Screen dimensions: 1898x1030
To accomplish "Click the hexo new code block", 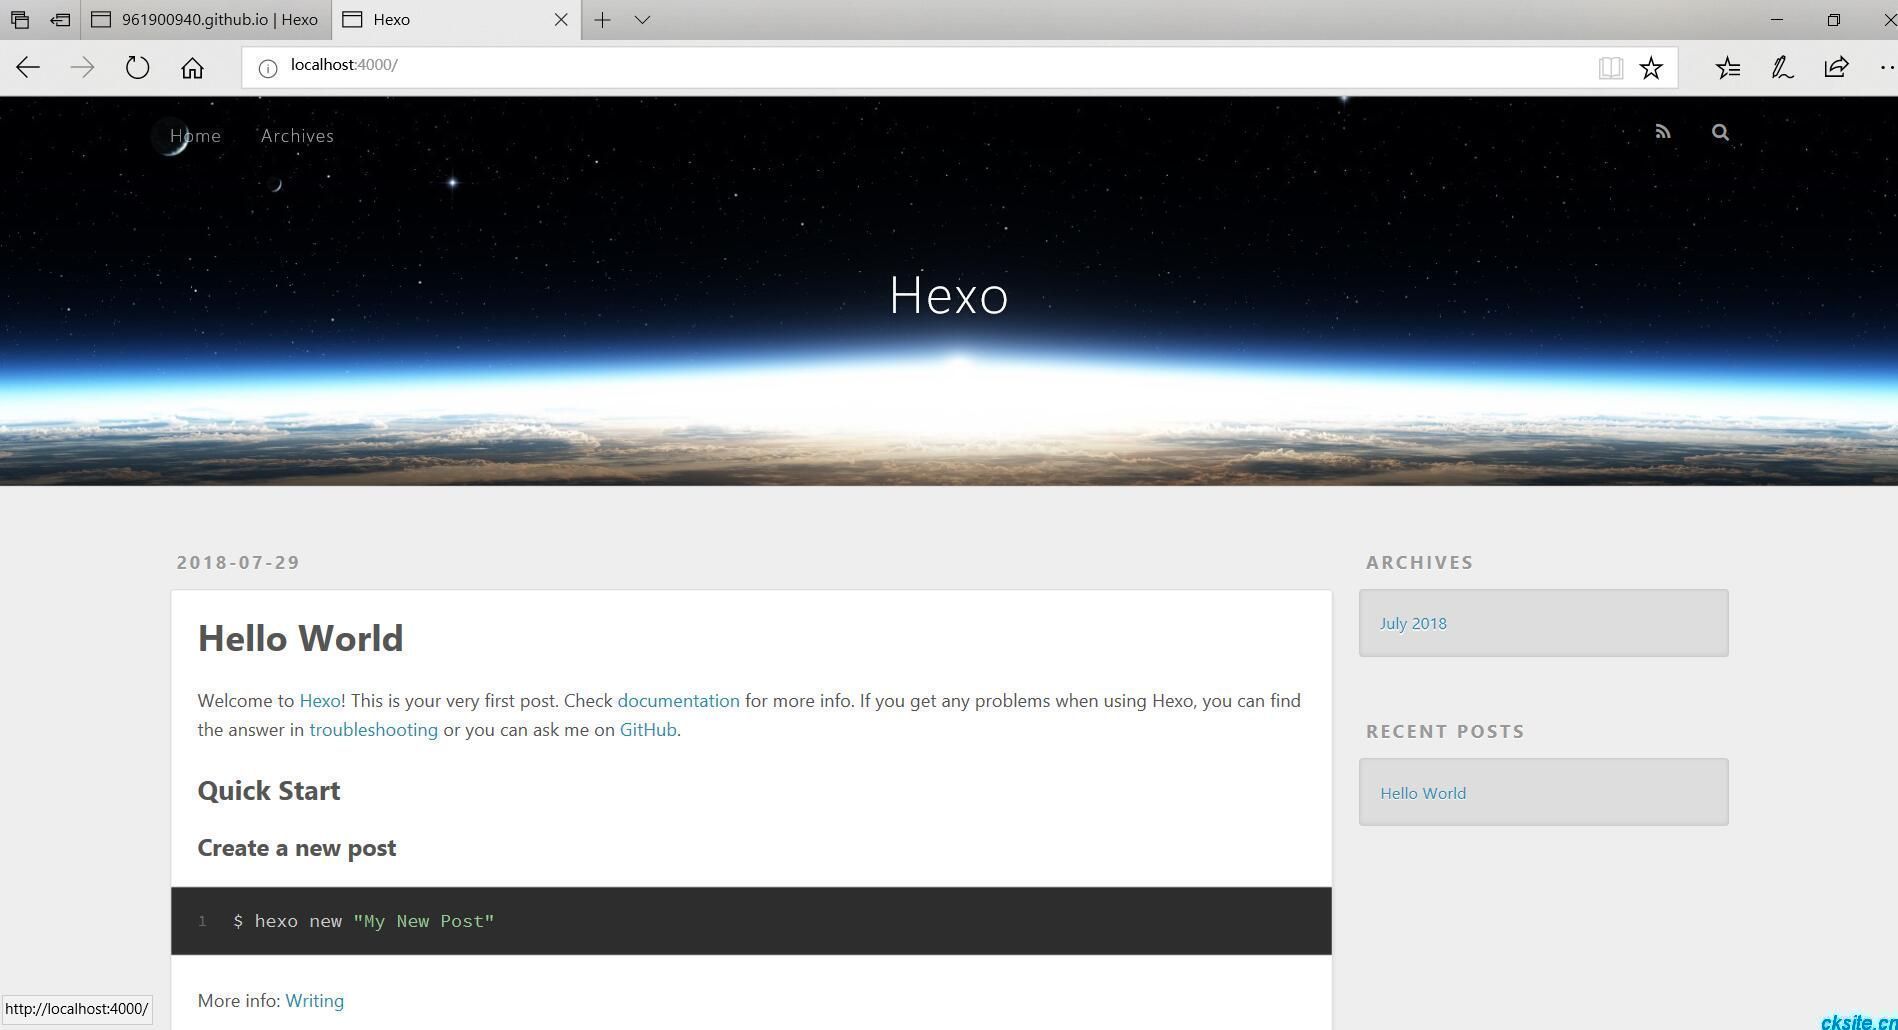I will point(751,921).
